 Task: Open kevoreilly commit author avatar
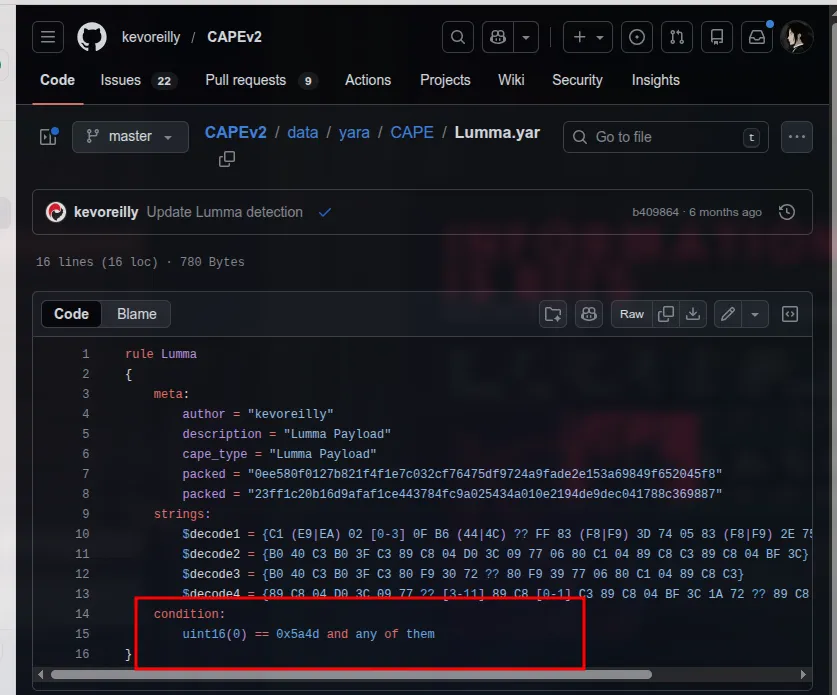[56, 212]
